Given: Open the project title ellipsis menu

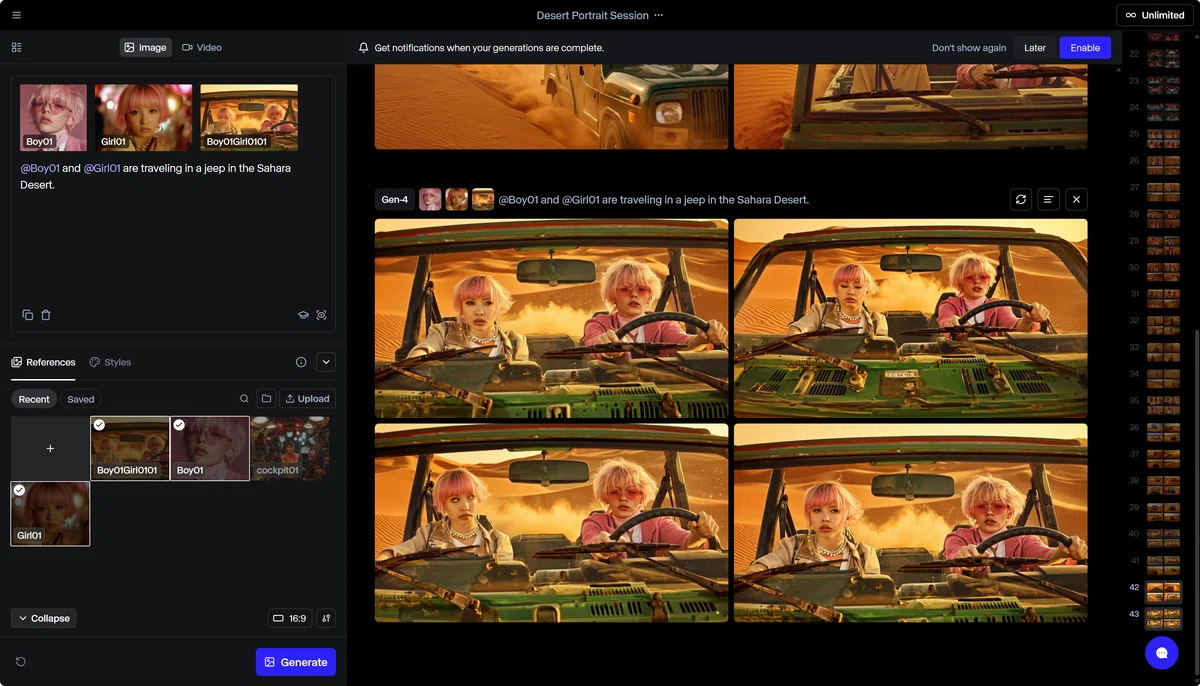Looking at the screenshot, I should [658, 15].
